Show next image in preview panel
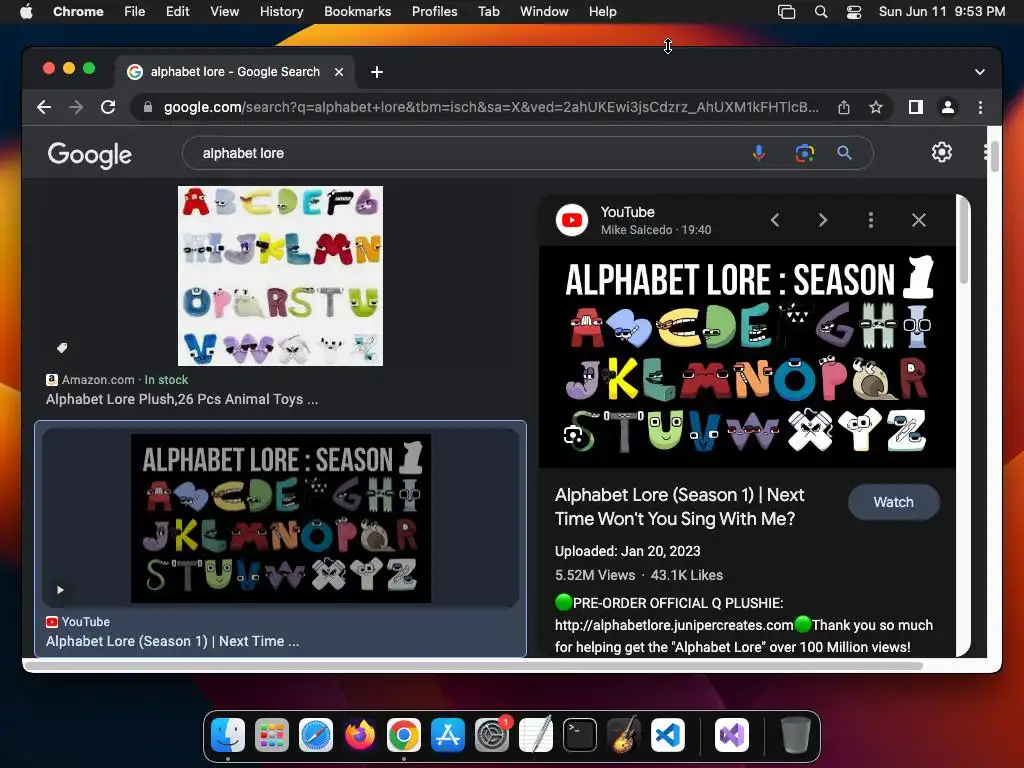The width and height of the screenshot is (1024, 768). 823,220
